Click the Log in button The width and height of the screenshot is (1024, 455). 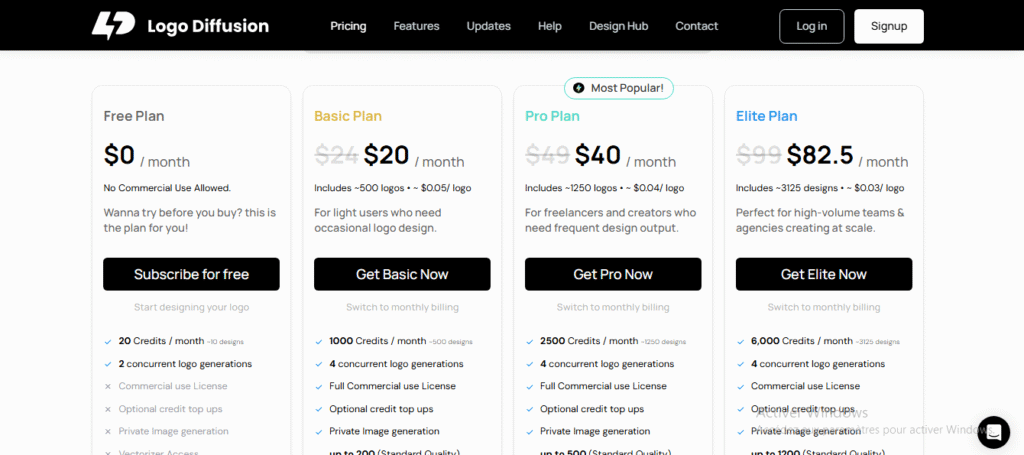(x=811, y=26)
